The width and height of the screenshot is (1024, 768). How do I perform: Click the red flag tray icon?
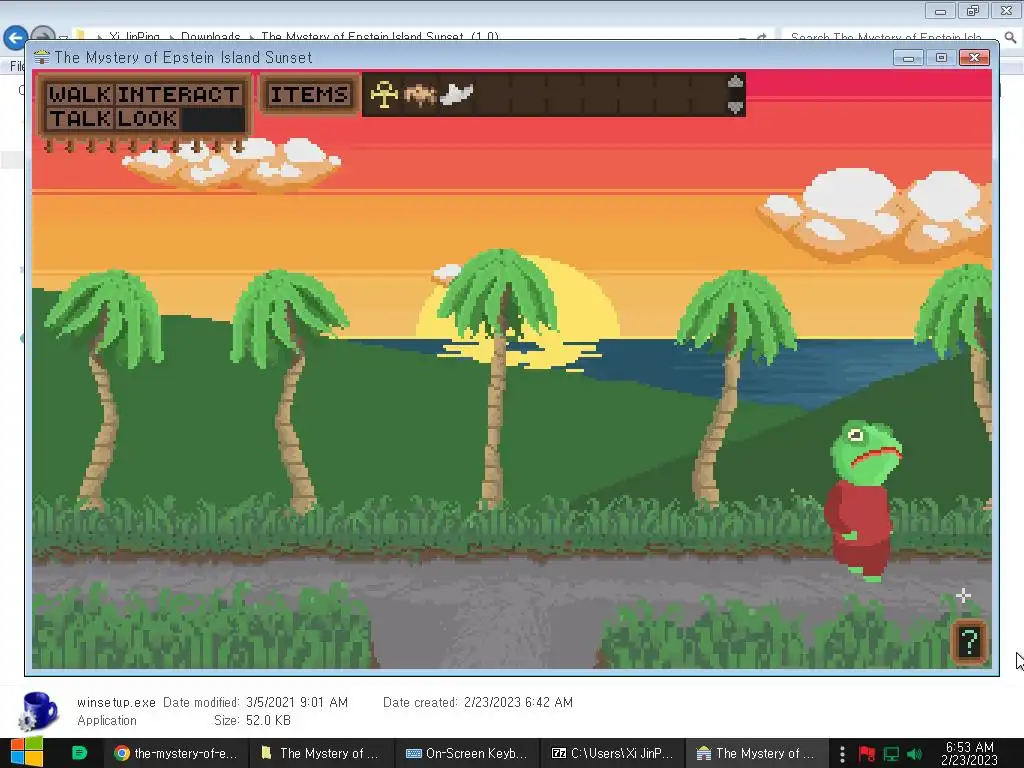pos(867,754)
